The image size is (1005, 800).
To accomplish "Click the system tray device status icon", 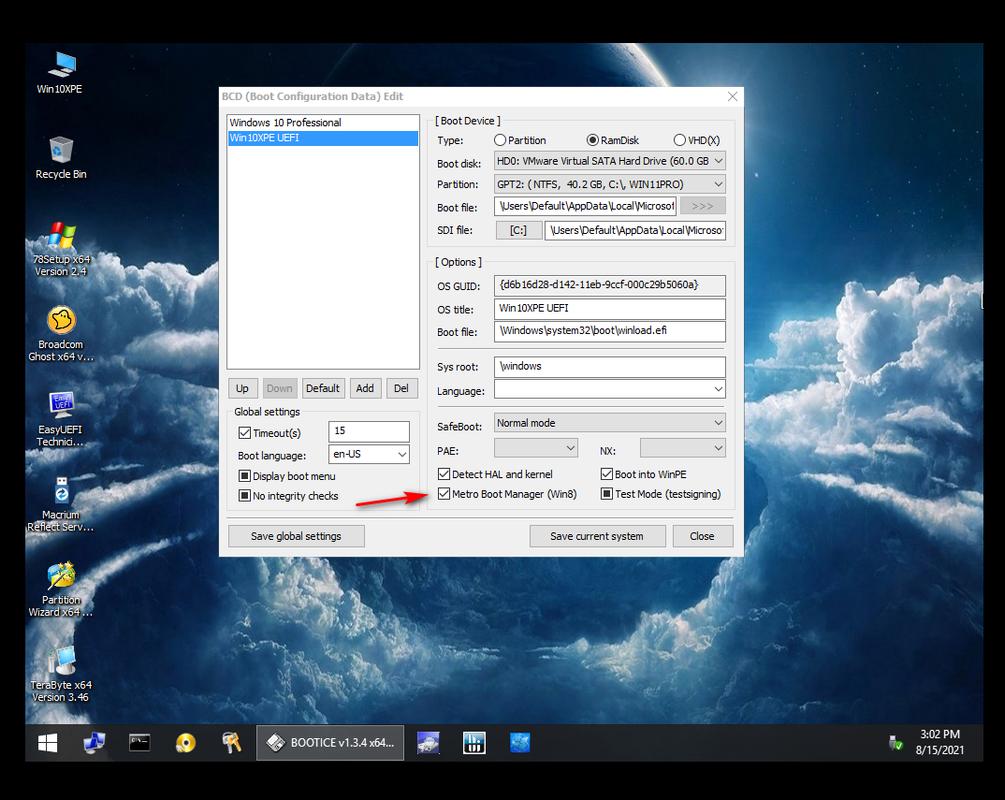I will point(895,743).
